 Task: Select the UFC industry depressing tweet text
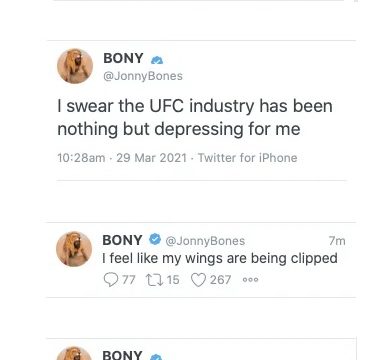point(195,118)
